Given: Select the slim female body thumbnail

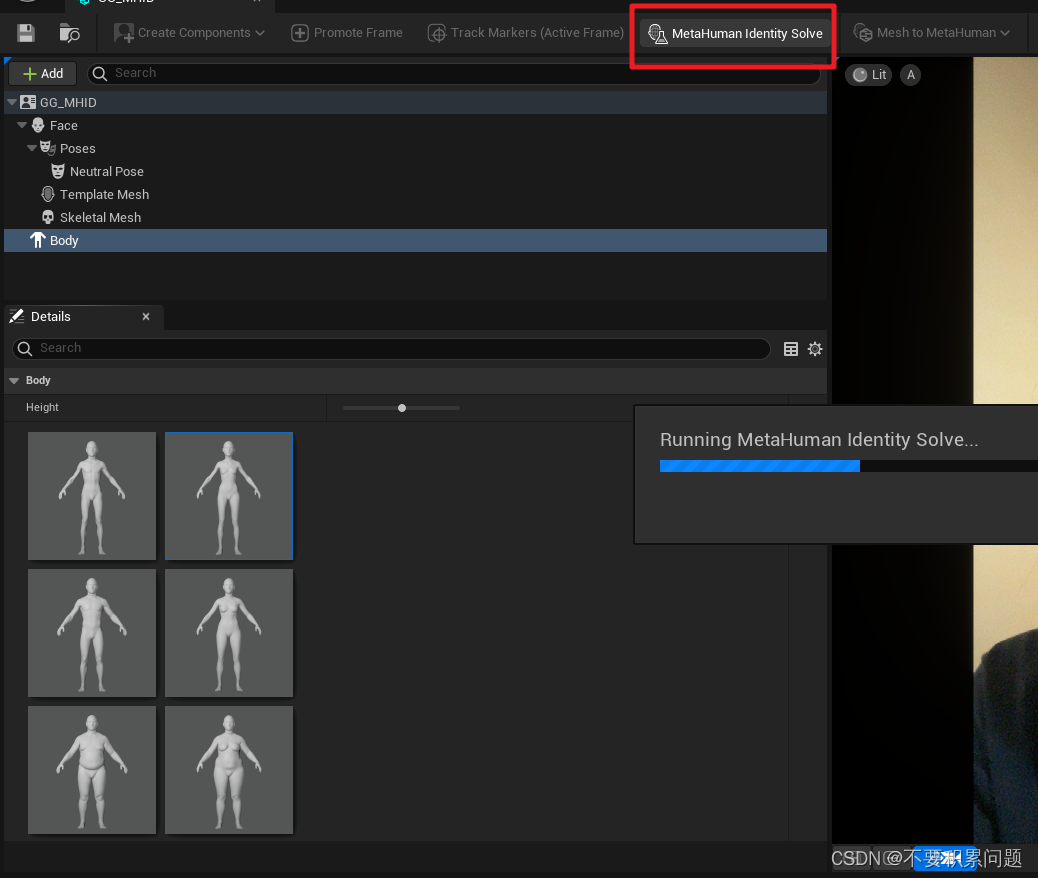Looking at the screenshot, I should click(x=229, y=496).
